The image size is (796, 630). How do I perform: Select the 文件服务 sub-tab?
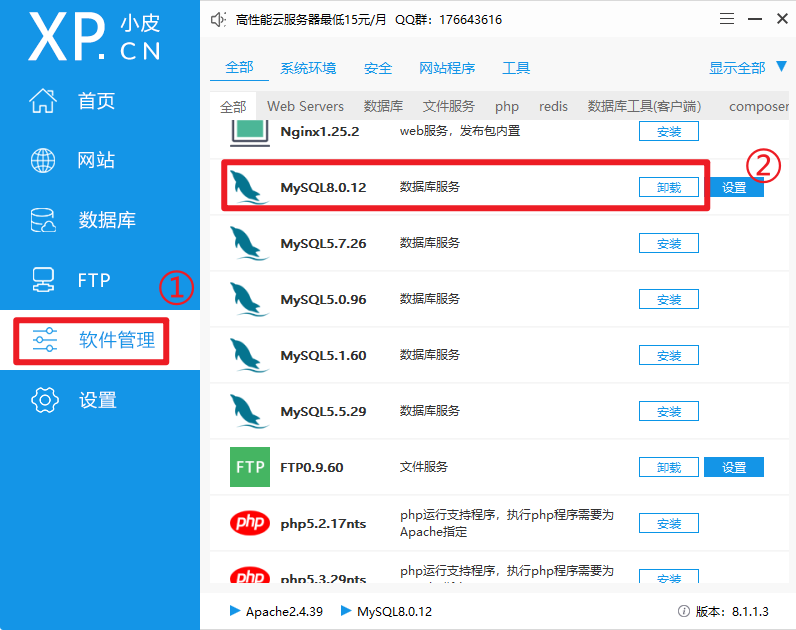click(x=449, y=106)
